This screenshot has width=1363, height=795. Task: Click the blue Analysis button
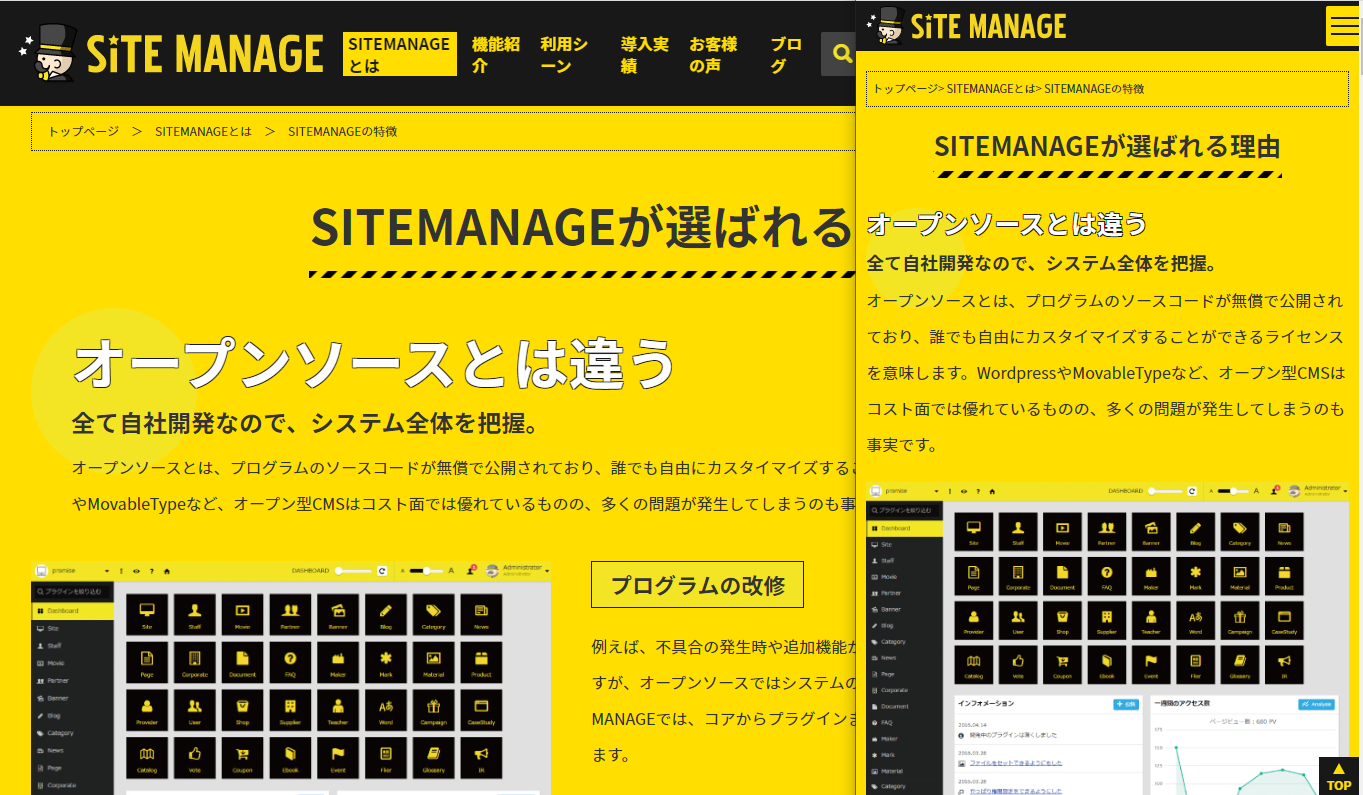1316,704
